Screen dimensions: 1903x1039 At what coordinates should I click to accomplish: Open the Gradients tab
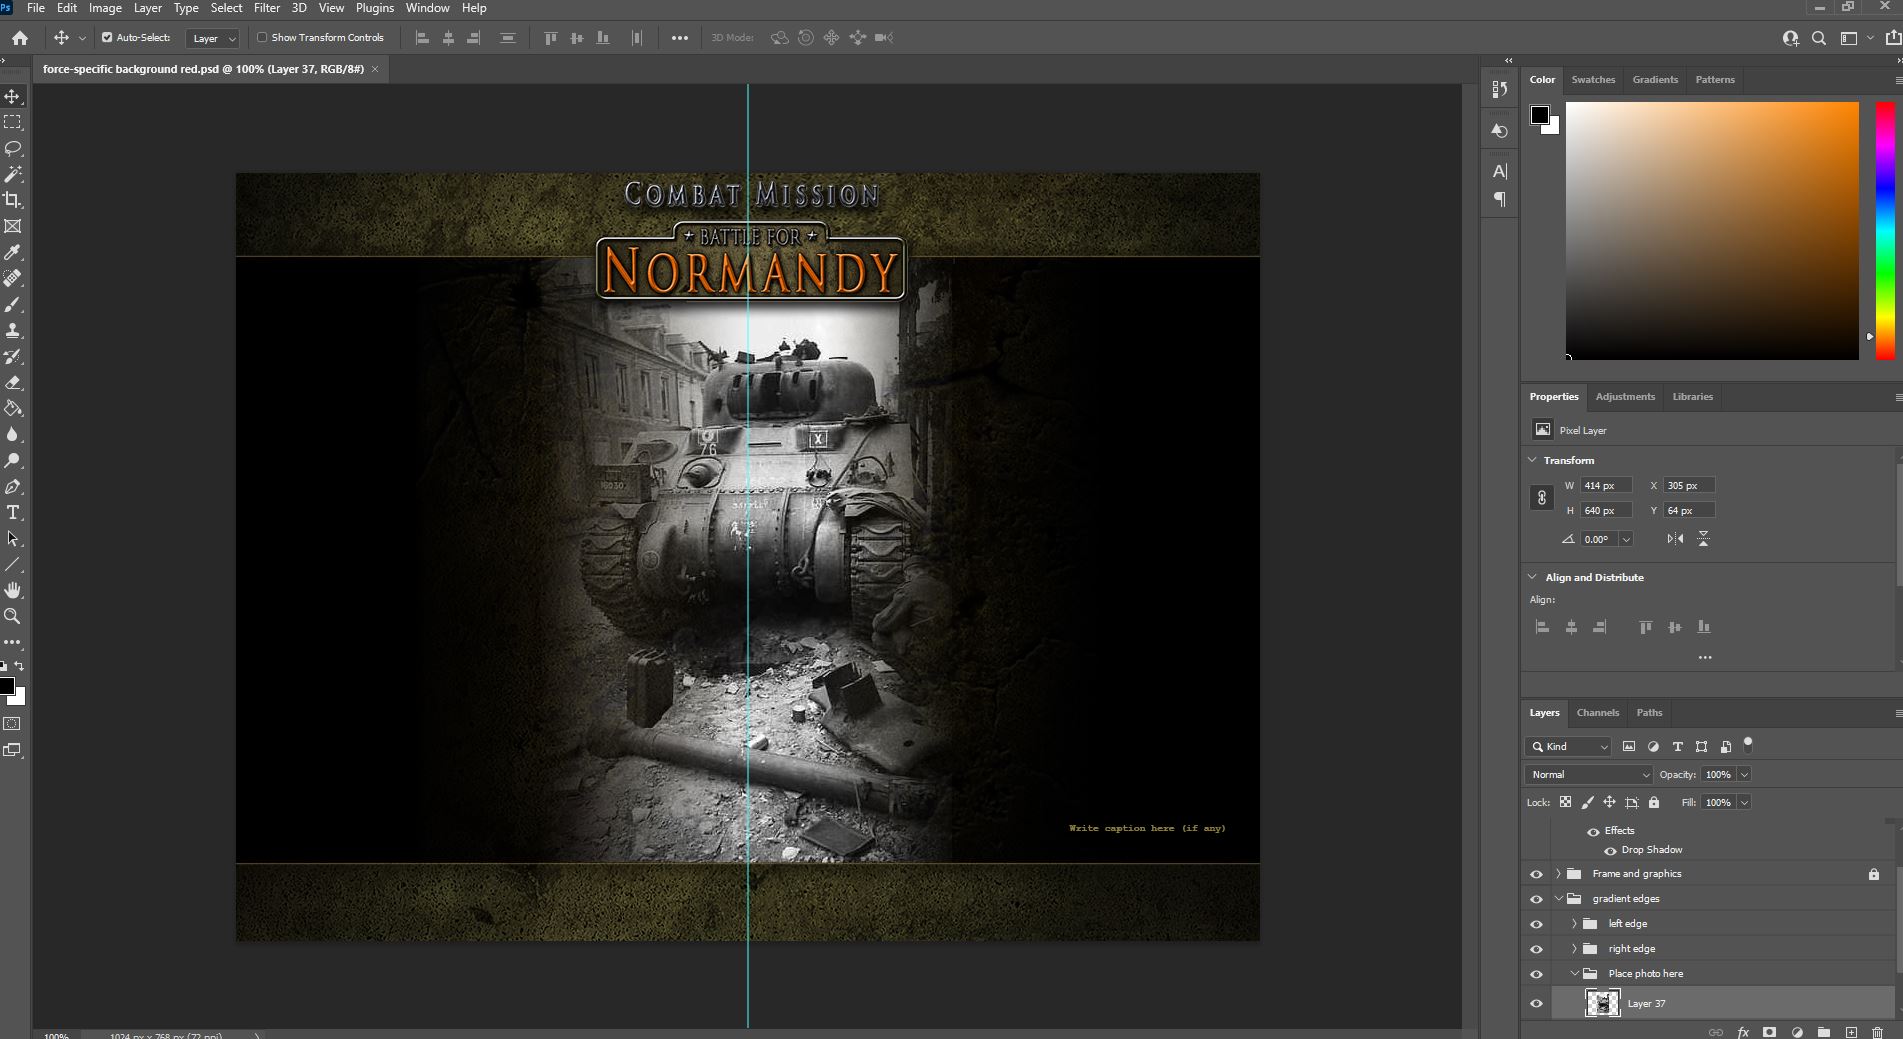coord(1655,80)
